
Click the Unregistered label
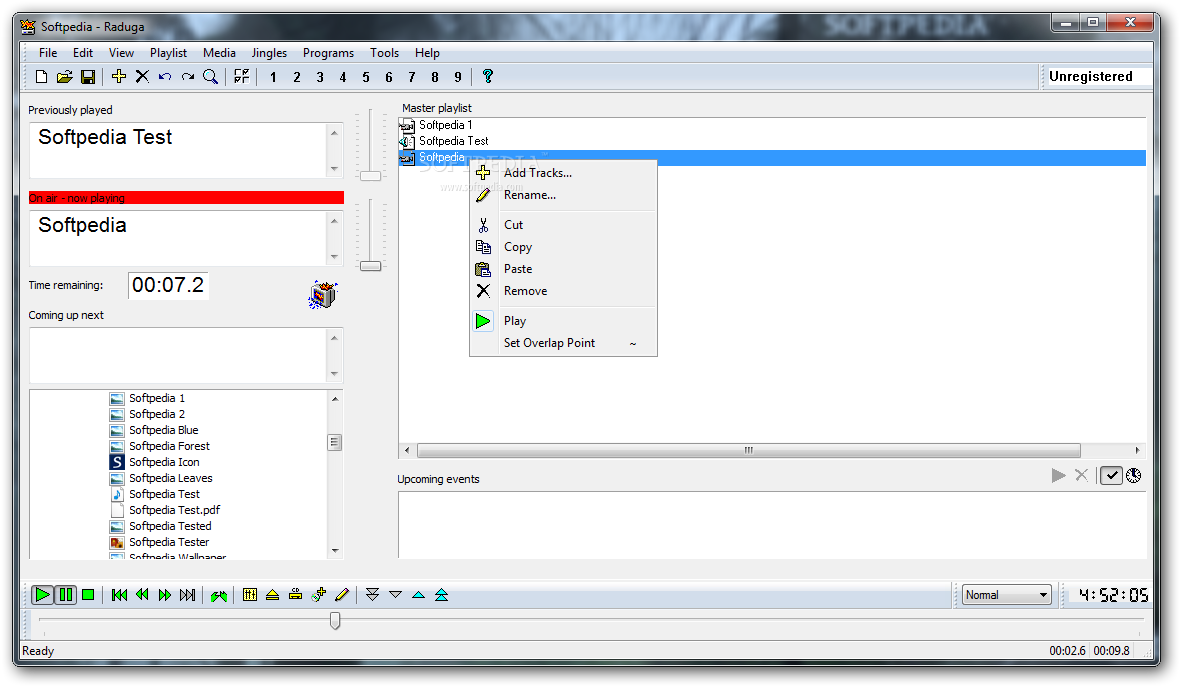point(1091,76)
